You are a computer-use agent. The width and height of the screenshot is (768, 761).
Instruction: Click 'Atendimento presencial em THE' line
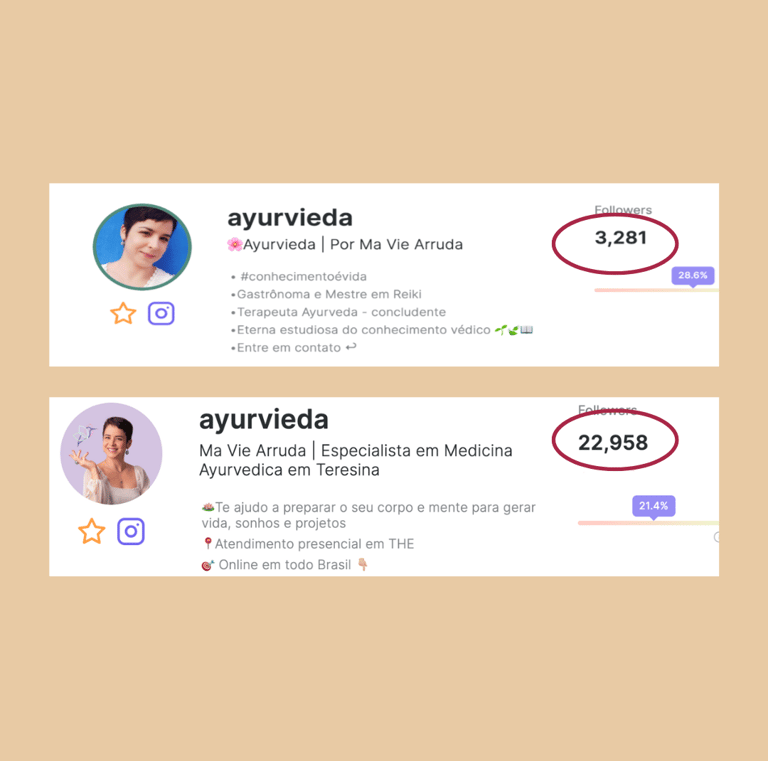pos(308,544)
